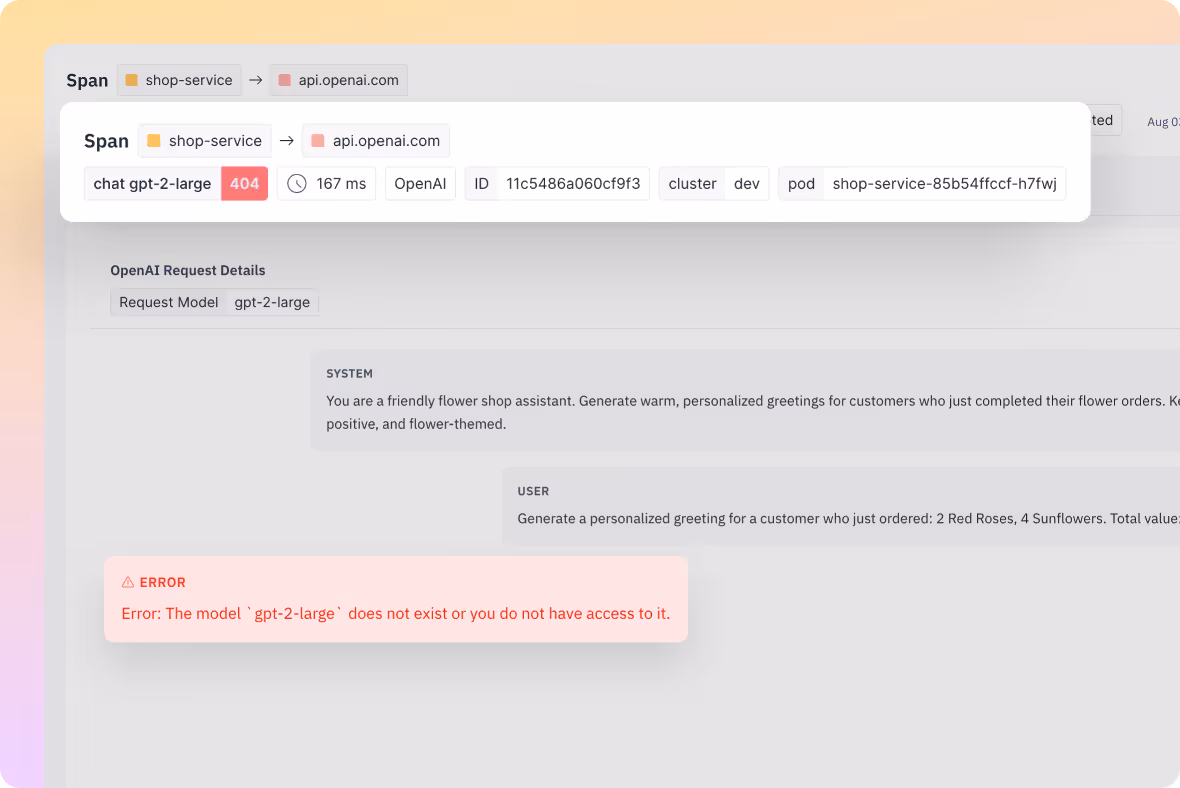1180x788 pixels.
Task: Click the pod shop-service-85b54ffccf-h7fwj value
Action: pyautogui.click(x=944, y=184)
